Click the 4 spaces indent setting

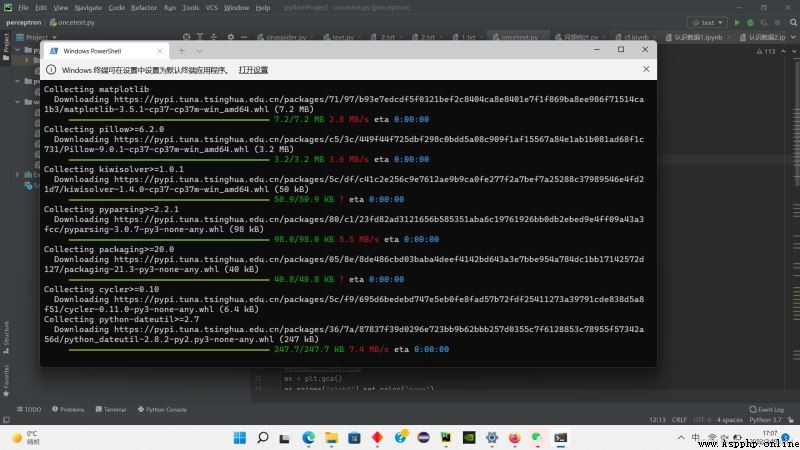(730, 420)
